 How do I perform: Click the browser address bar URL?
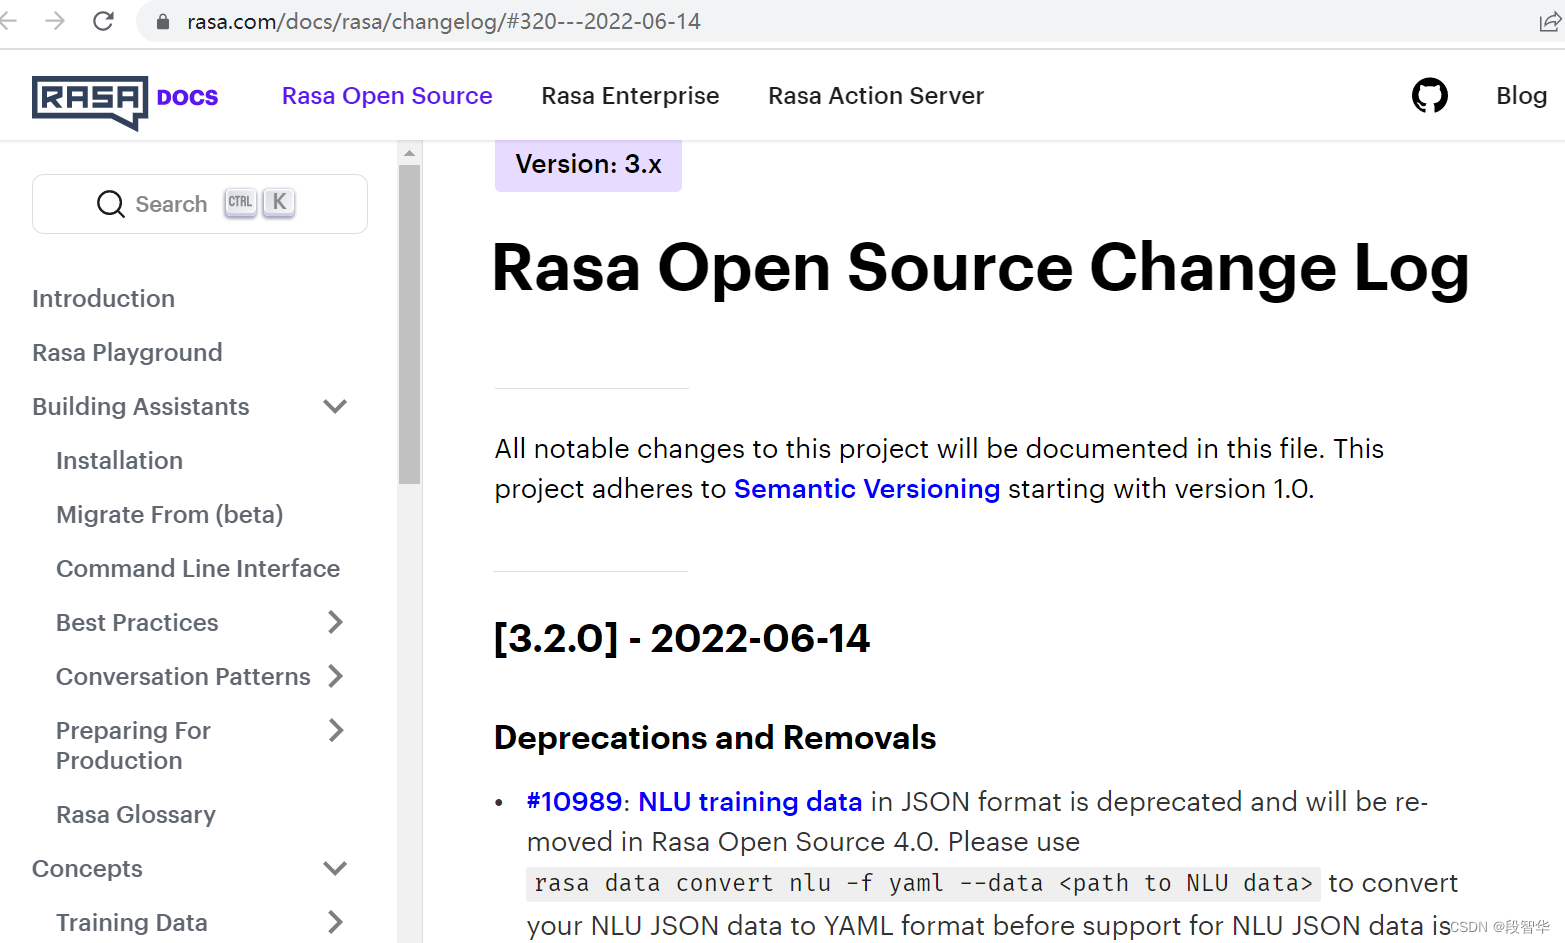(444, 21)
